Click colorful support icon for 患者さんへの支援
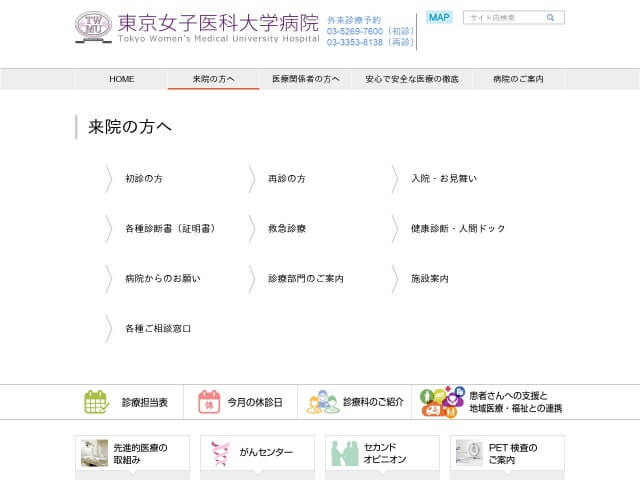Screen dimensions: 640x480 (x=442, y=402)
